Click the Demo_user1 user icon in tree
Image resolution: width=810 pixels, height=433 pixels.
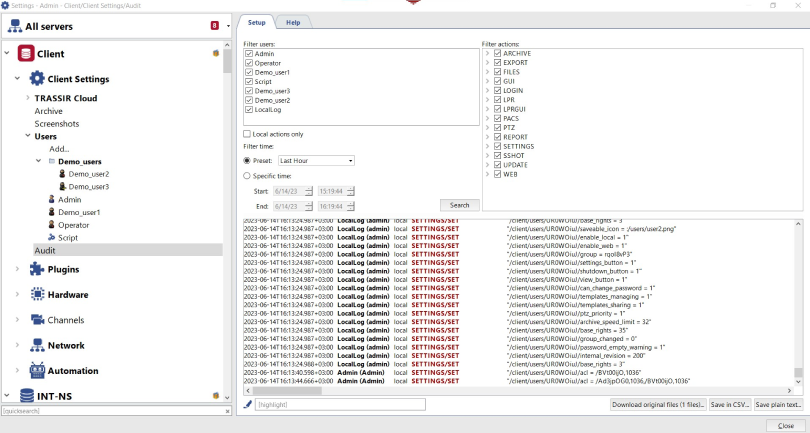pyautogui.click(x=52, y=212)
